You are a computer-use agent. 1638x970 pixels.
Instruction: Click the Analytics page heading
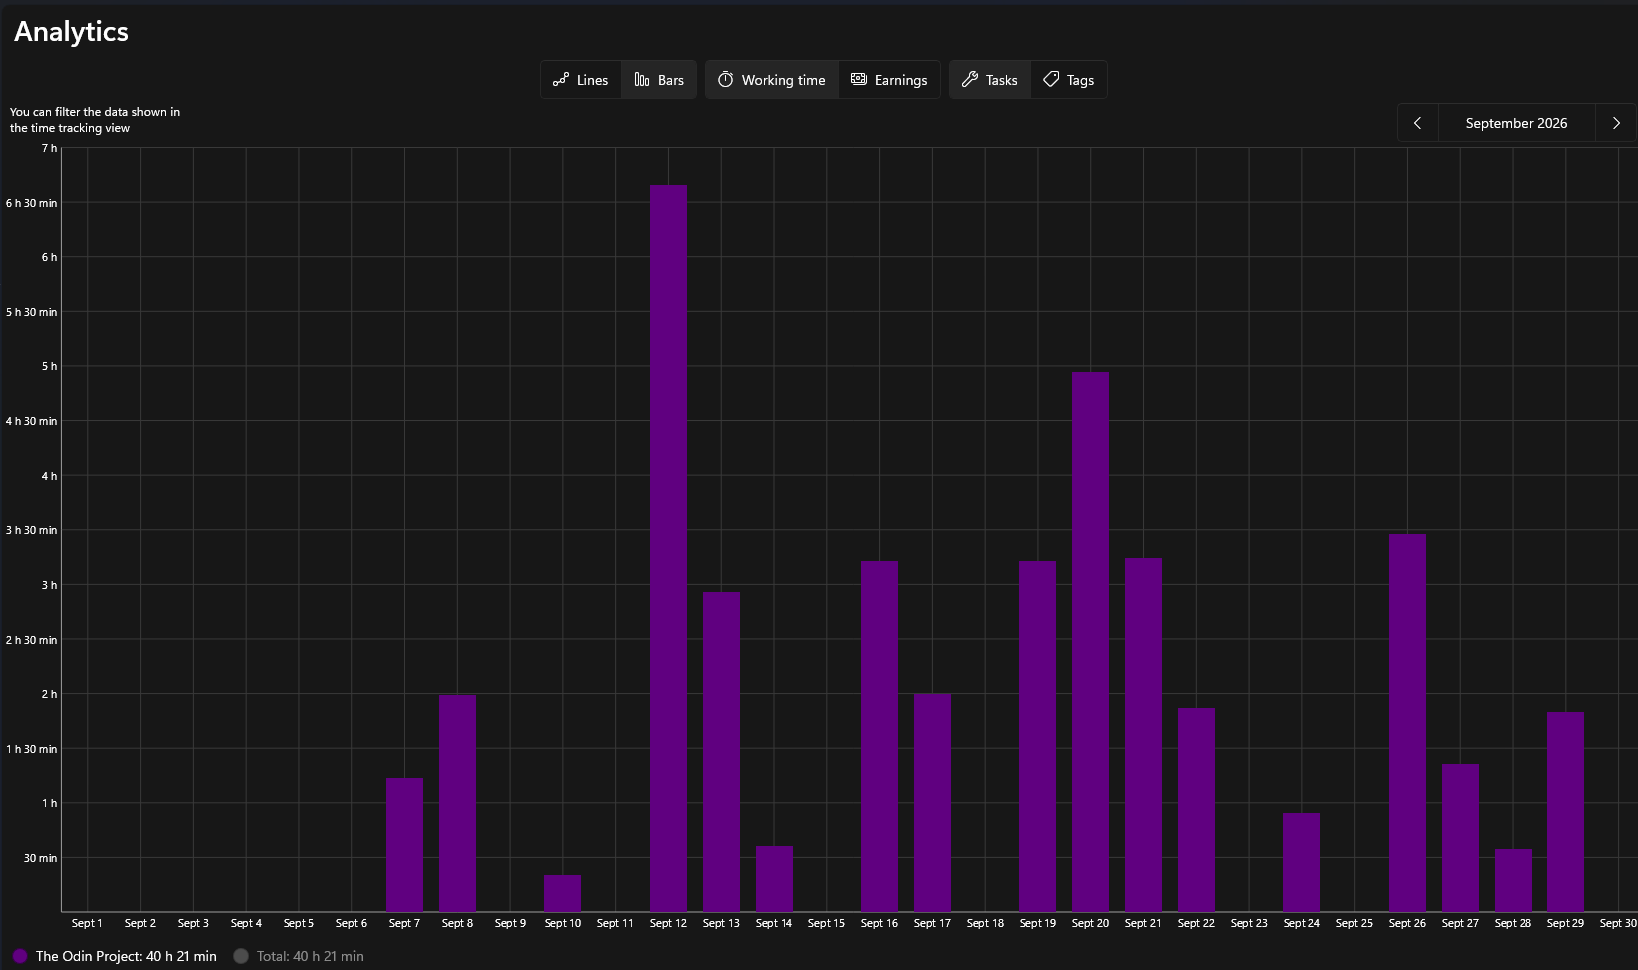pos(71,31)
